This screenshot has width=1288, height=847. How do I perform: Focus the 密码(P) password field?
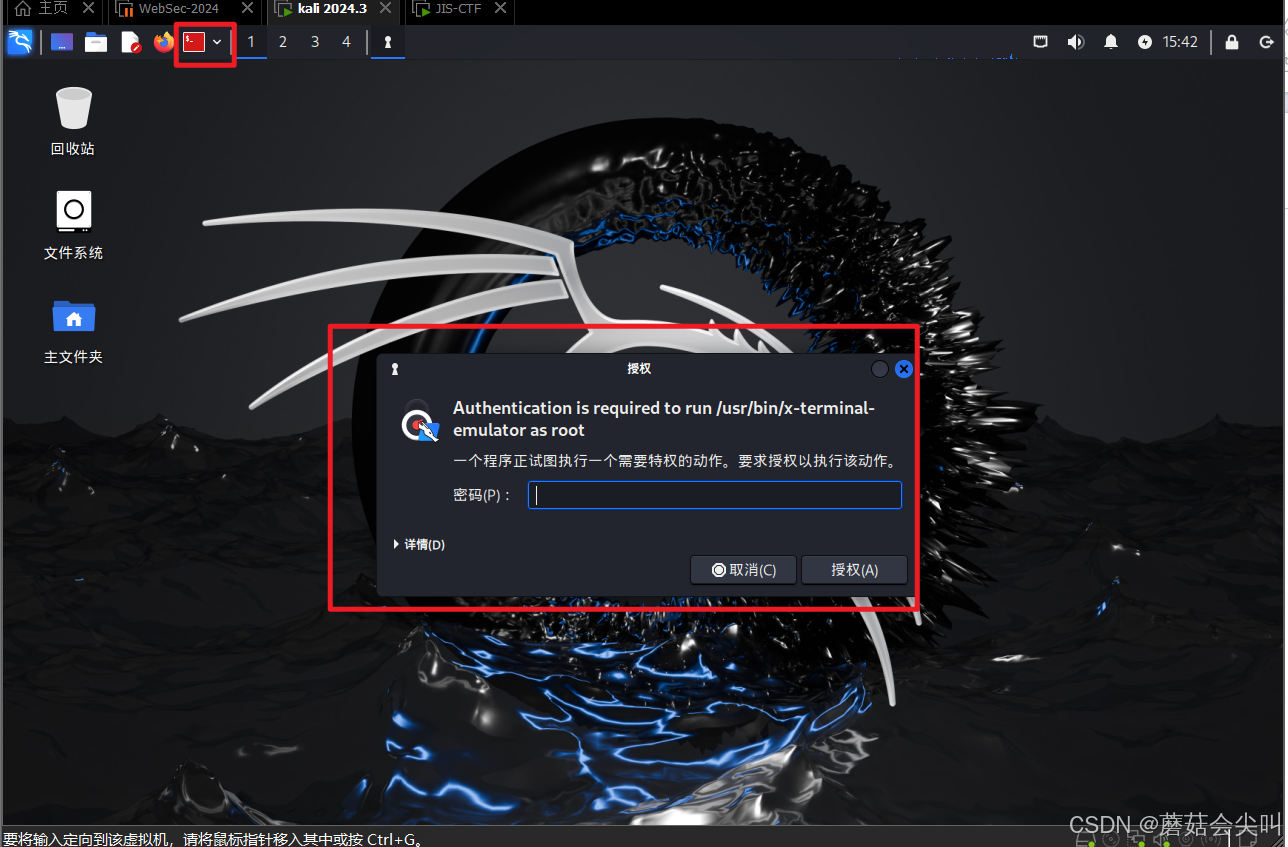tap(715, 495)
